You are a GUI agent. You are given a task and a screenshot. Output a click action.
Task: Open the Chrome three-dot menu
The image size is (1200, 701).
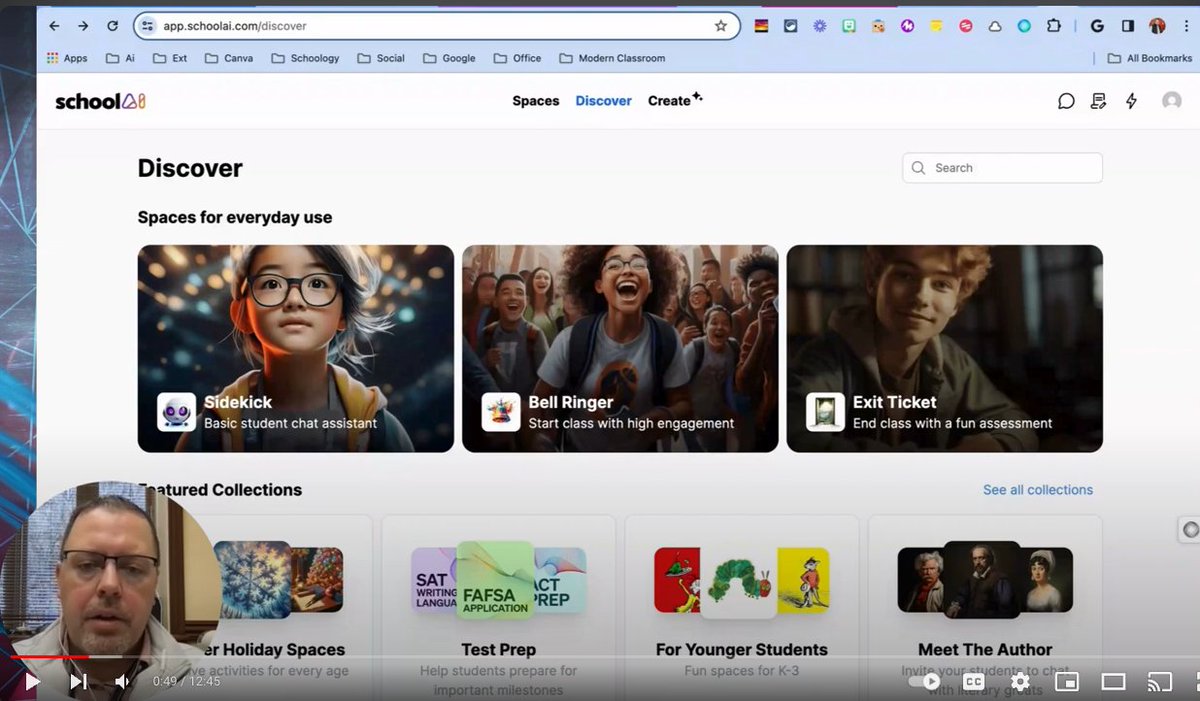(1186, 26)
